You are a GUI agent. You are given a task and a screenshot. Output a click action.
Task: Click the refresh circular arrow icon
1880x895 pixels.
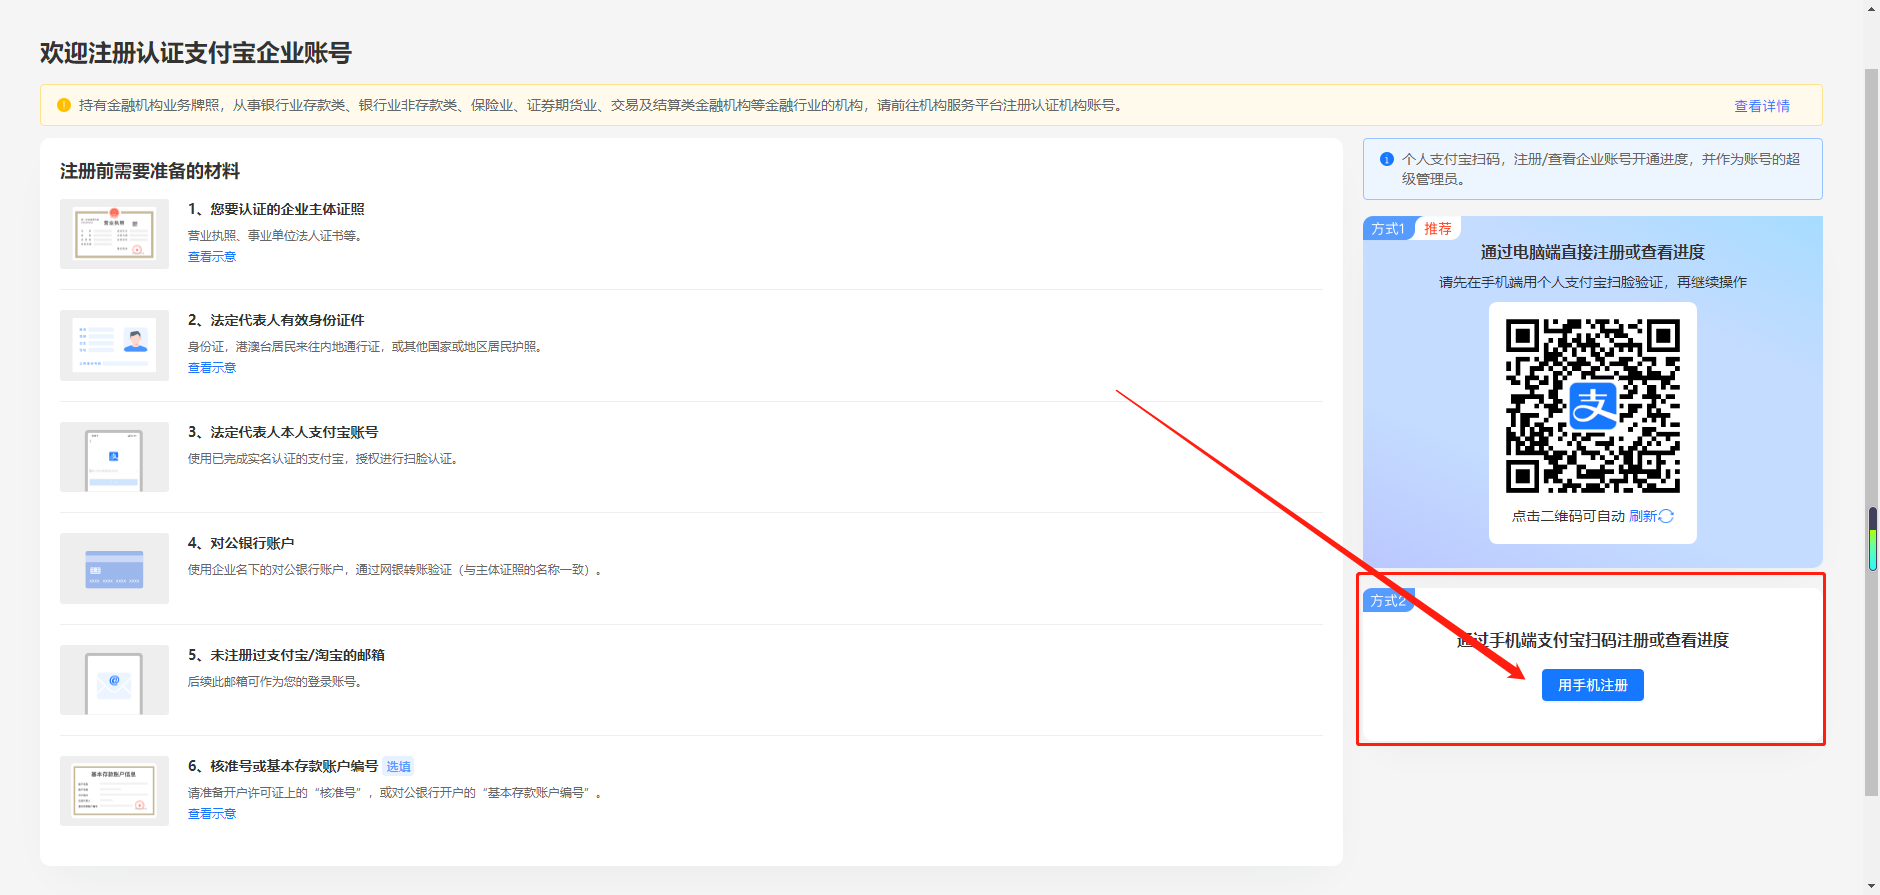click(1666, 516)
